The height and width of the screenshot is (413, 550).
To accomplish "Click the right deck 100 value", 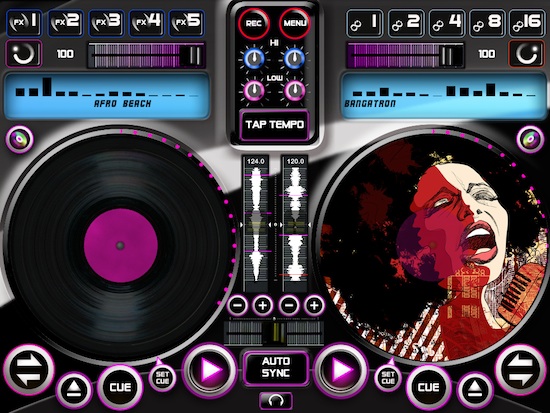I will pyautogui.click(x=487, y=54).
